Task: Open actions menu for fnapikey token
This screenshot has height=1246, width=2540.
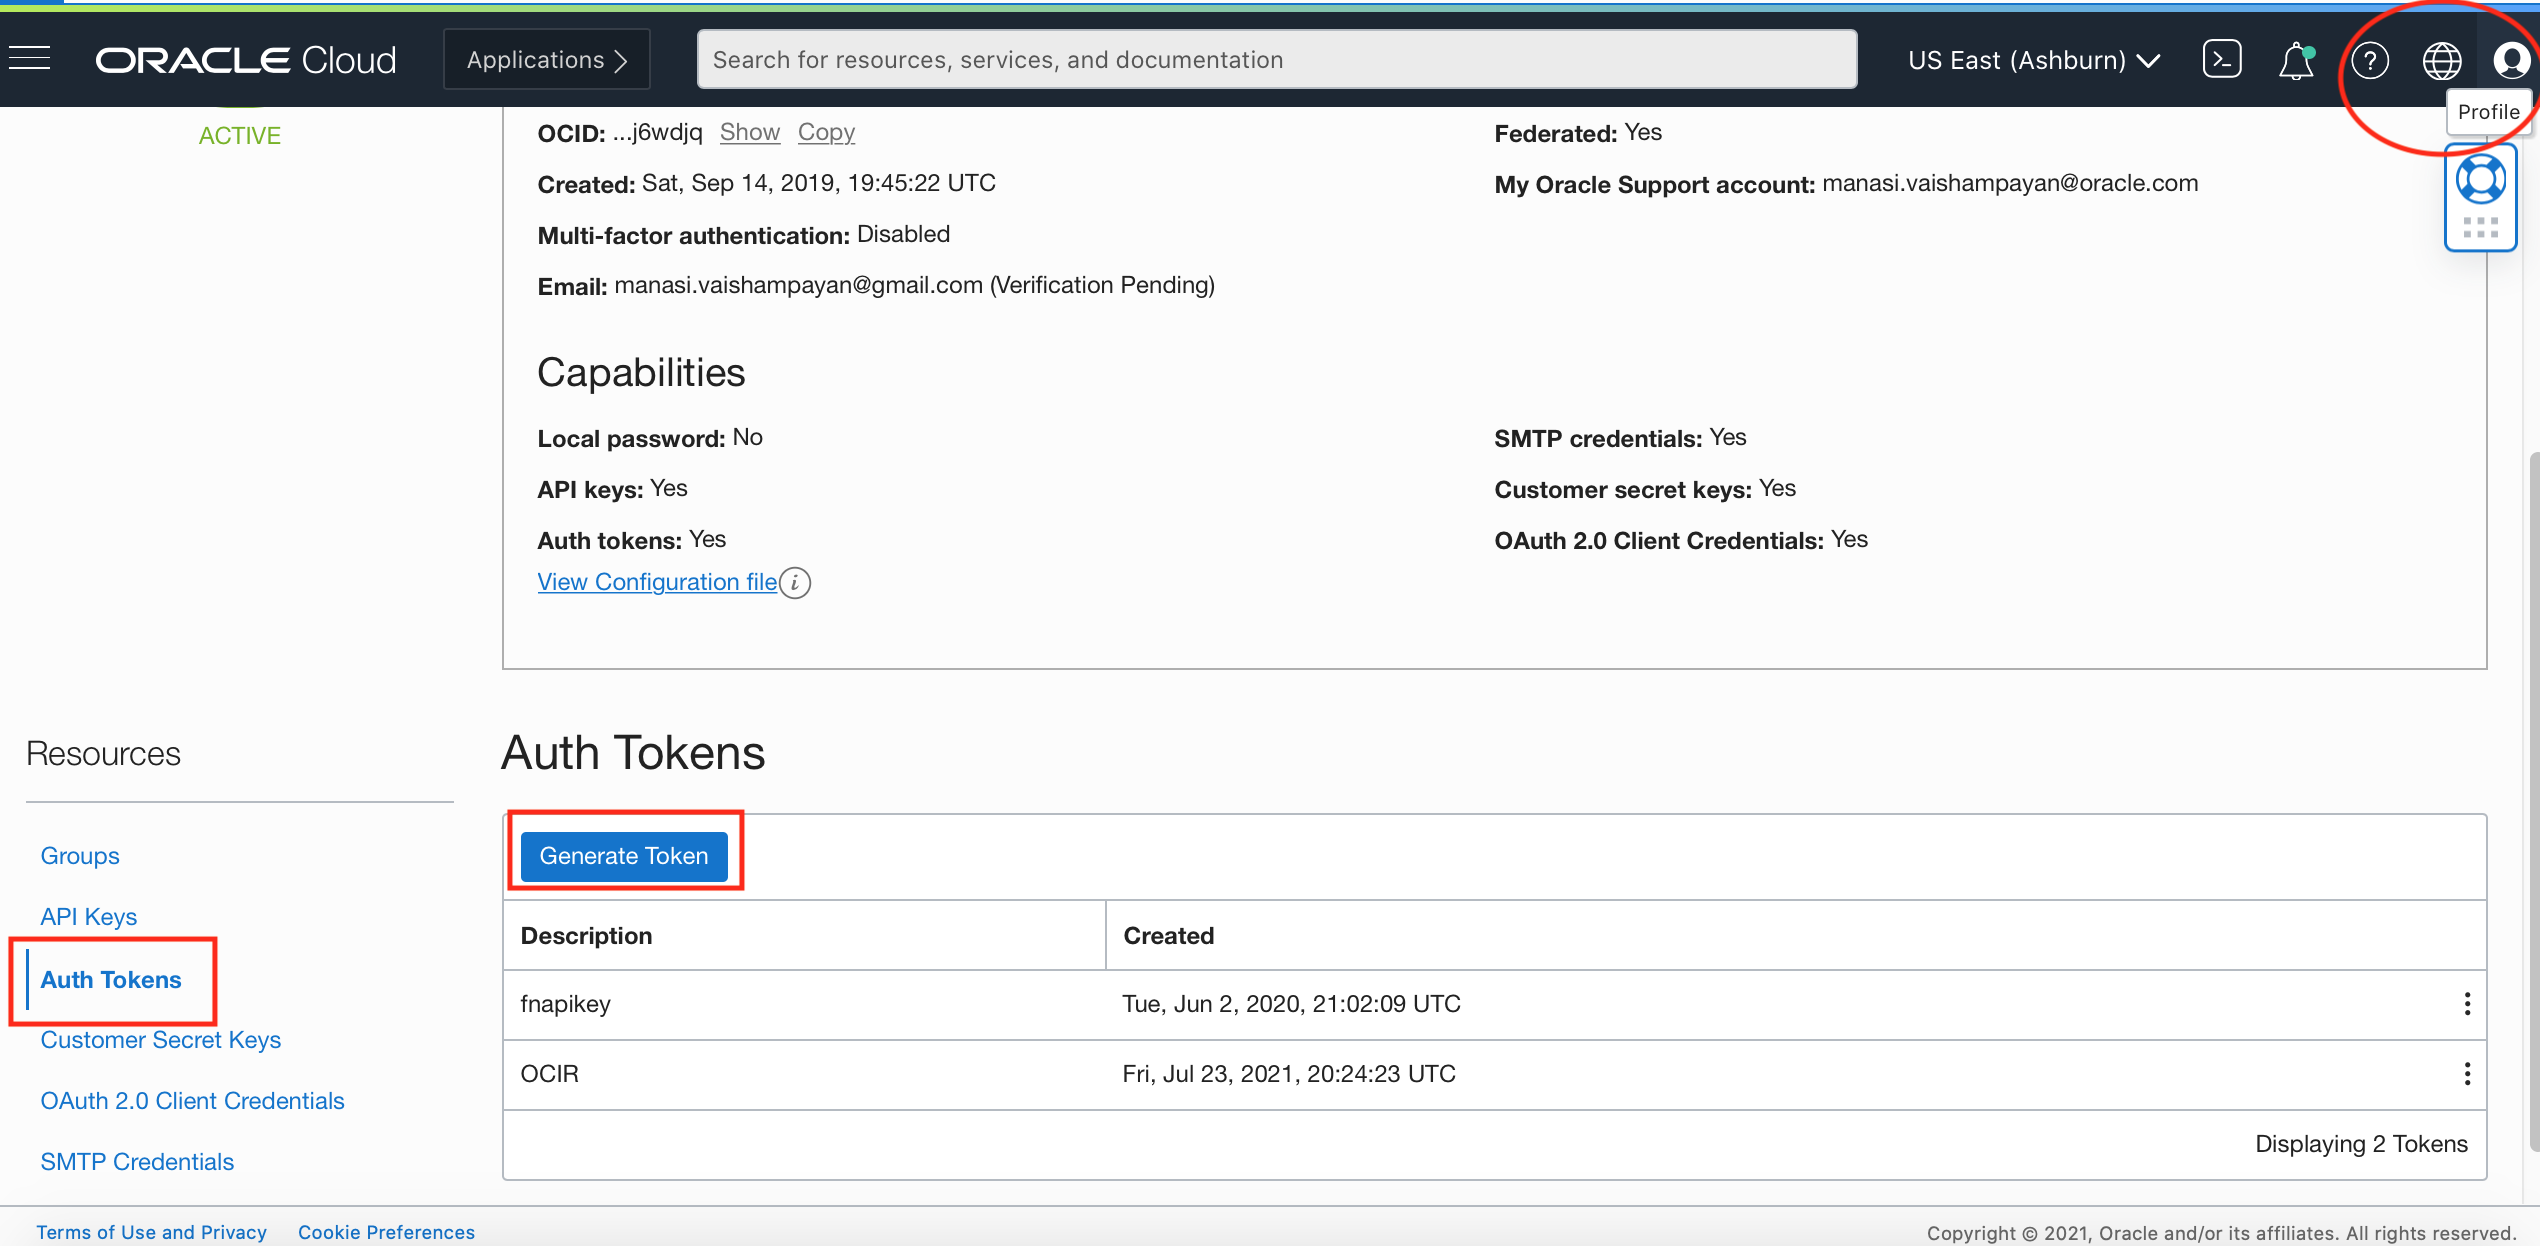Action: [x=2467, y=1004]
